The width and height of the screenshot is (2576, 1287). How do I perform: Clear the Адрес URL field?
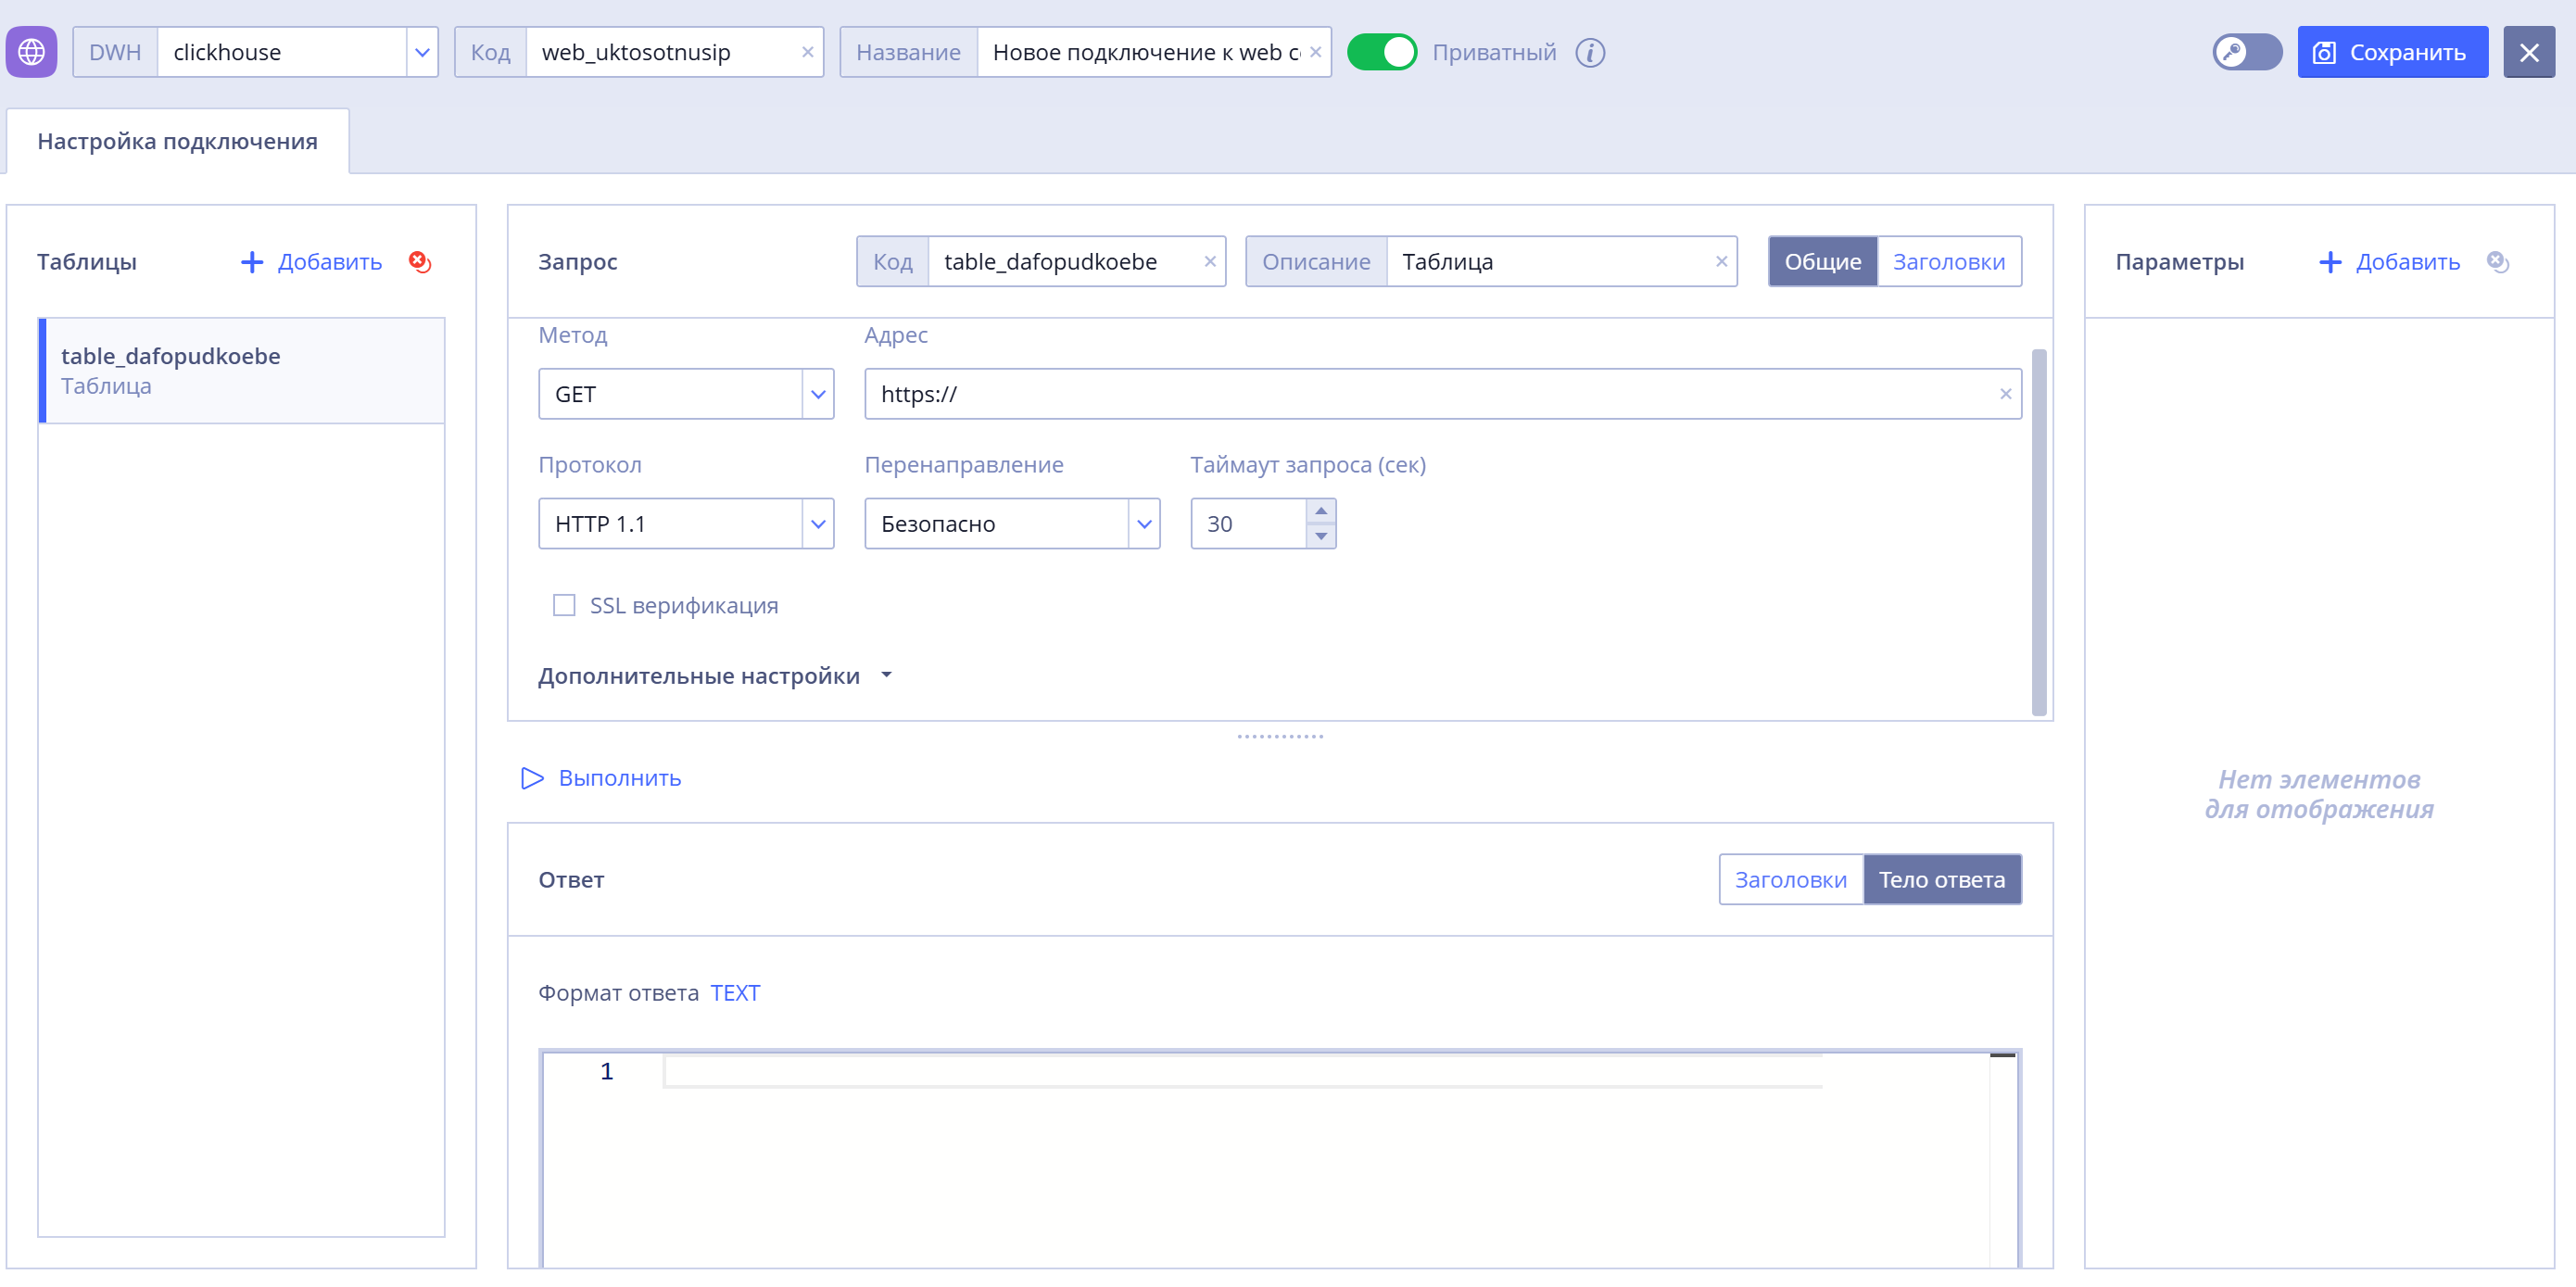[2005, 394]
